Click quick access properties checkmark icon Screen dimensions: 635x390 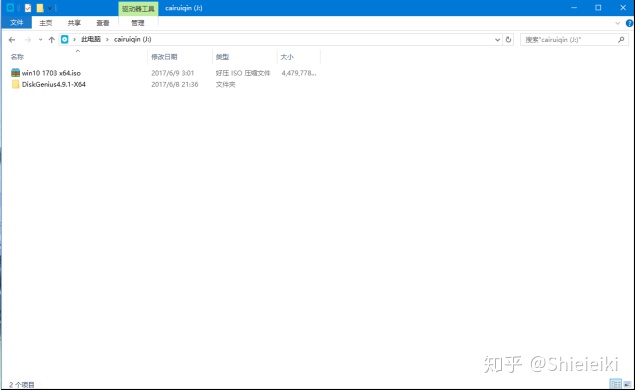(28, 8)
